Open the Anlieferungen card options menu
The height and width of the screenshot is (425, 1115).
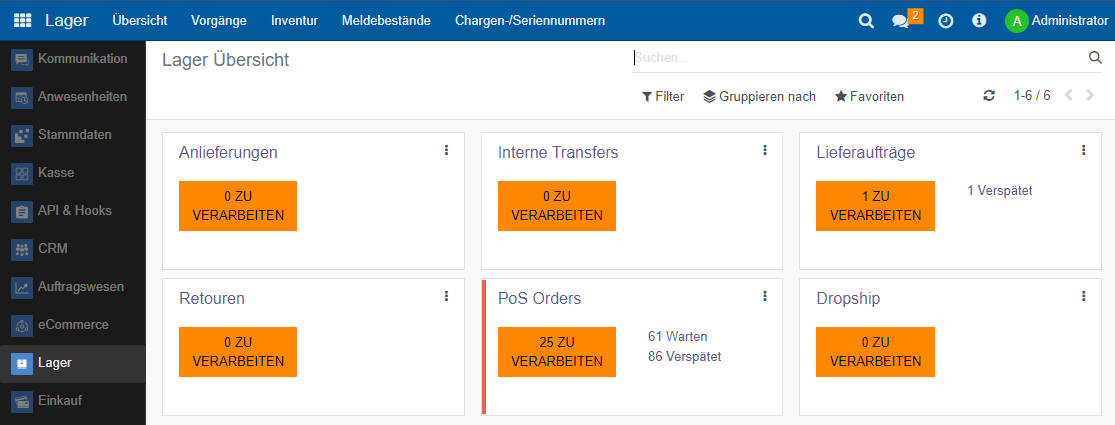446,150
